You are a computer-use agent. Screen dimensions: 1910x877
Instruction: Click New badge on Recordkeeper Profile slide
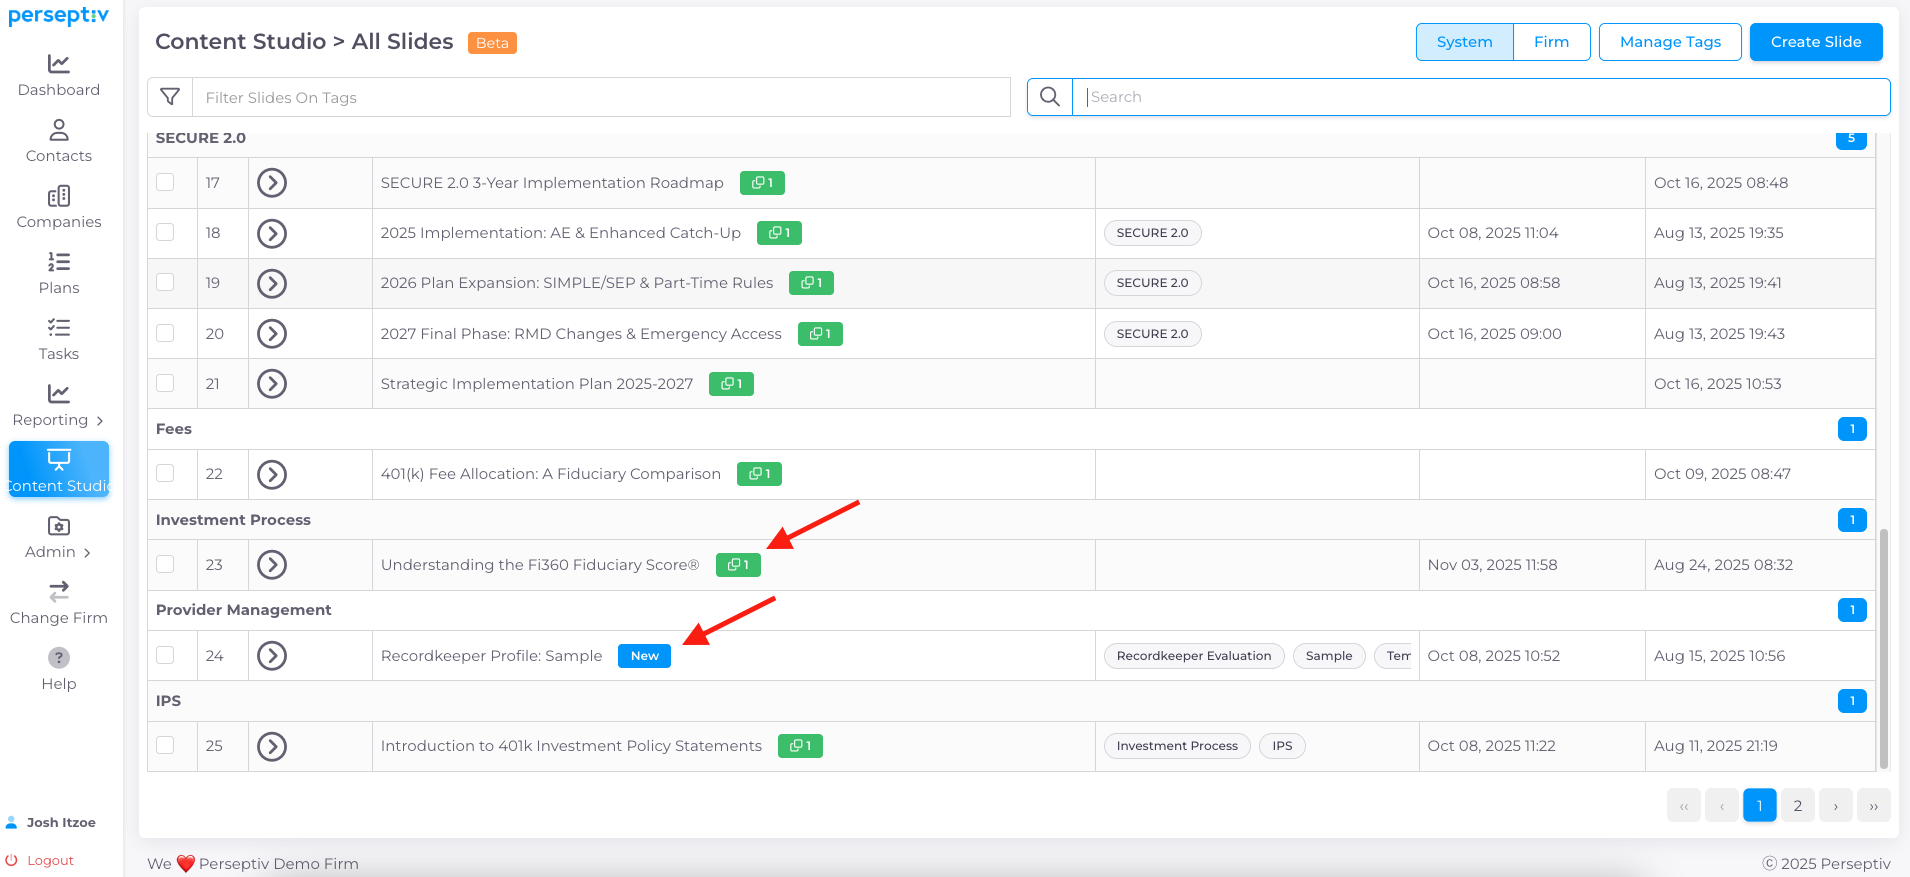pos(644,656)
